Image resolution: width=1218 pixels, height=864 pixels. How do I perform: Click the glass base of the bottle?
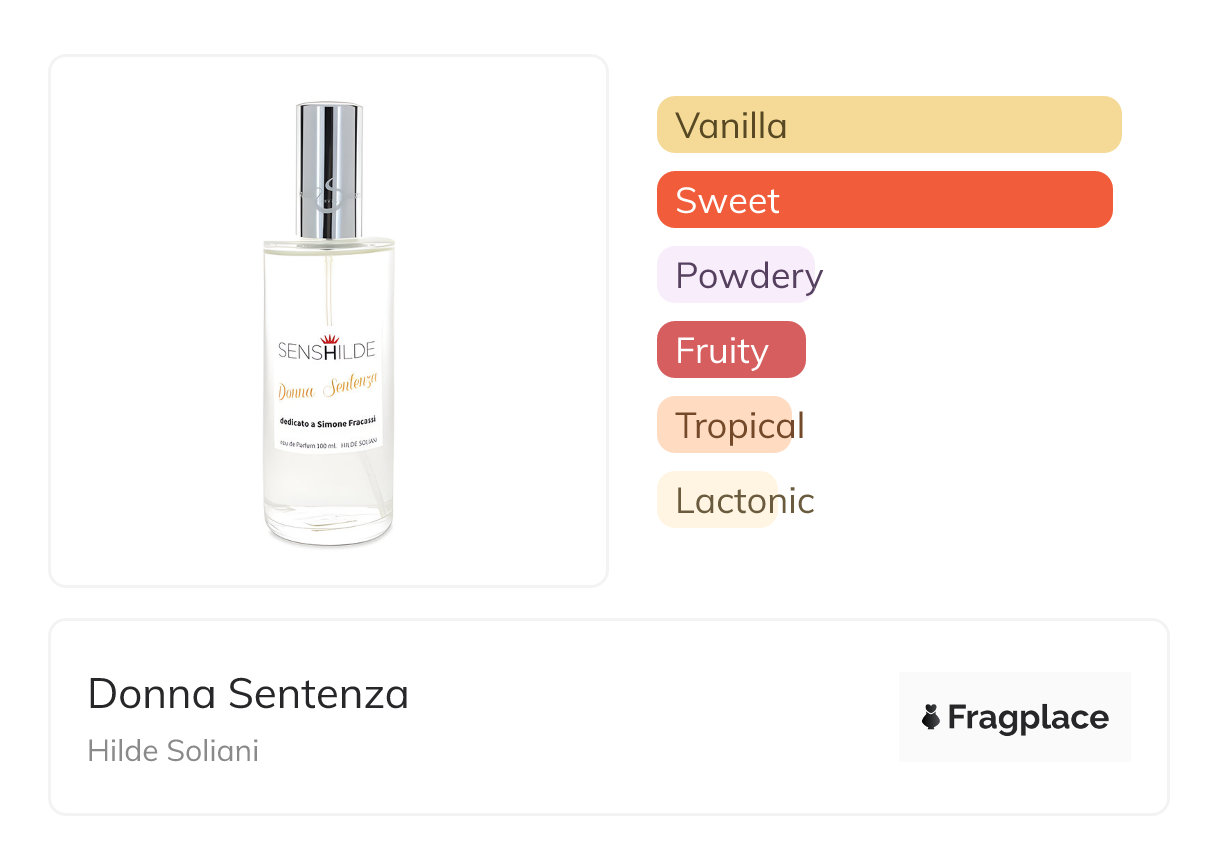(328, 525)
